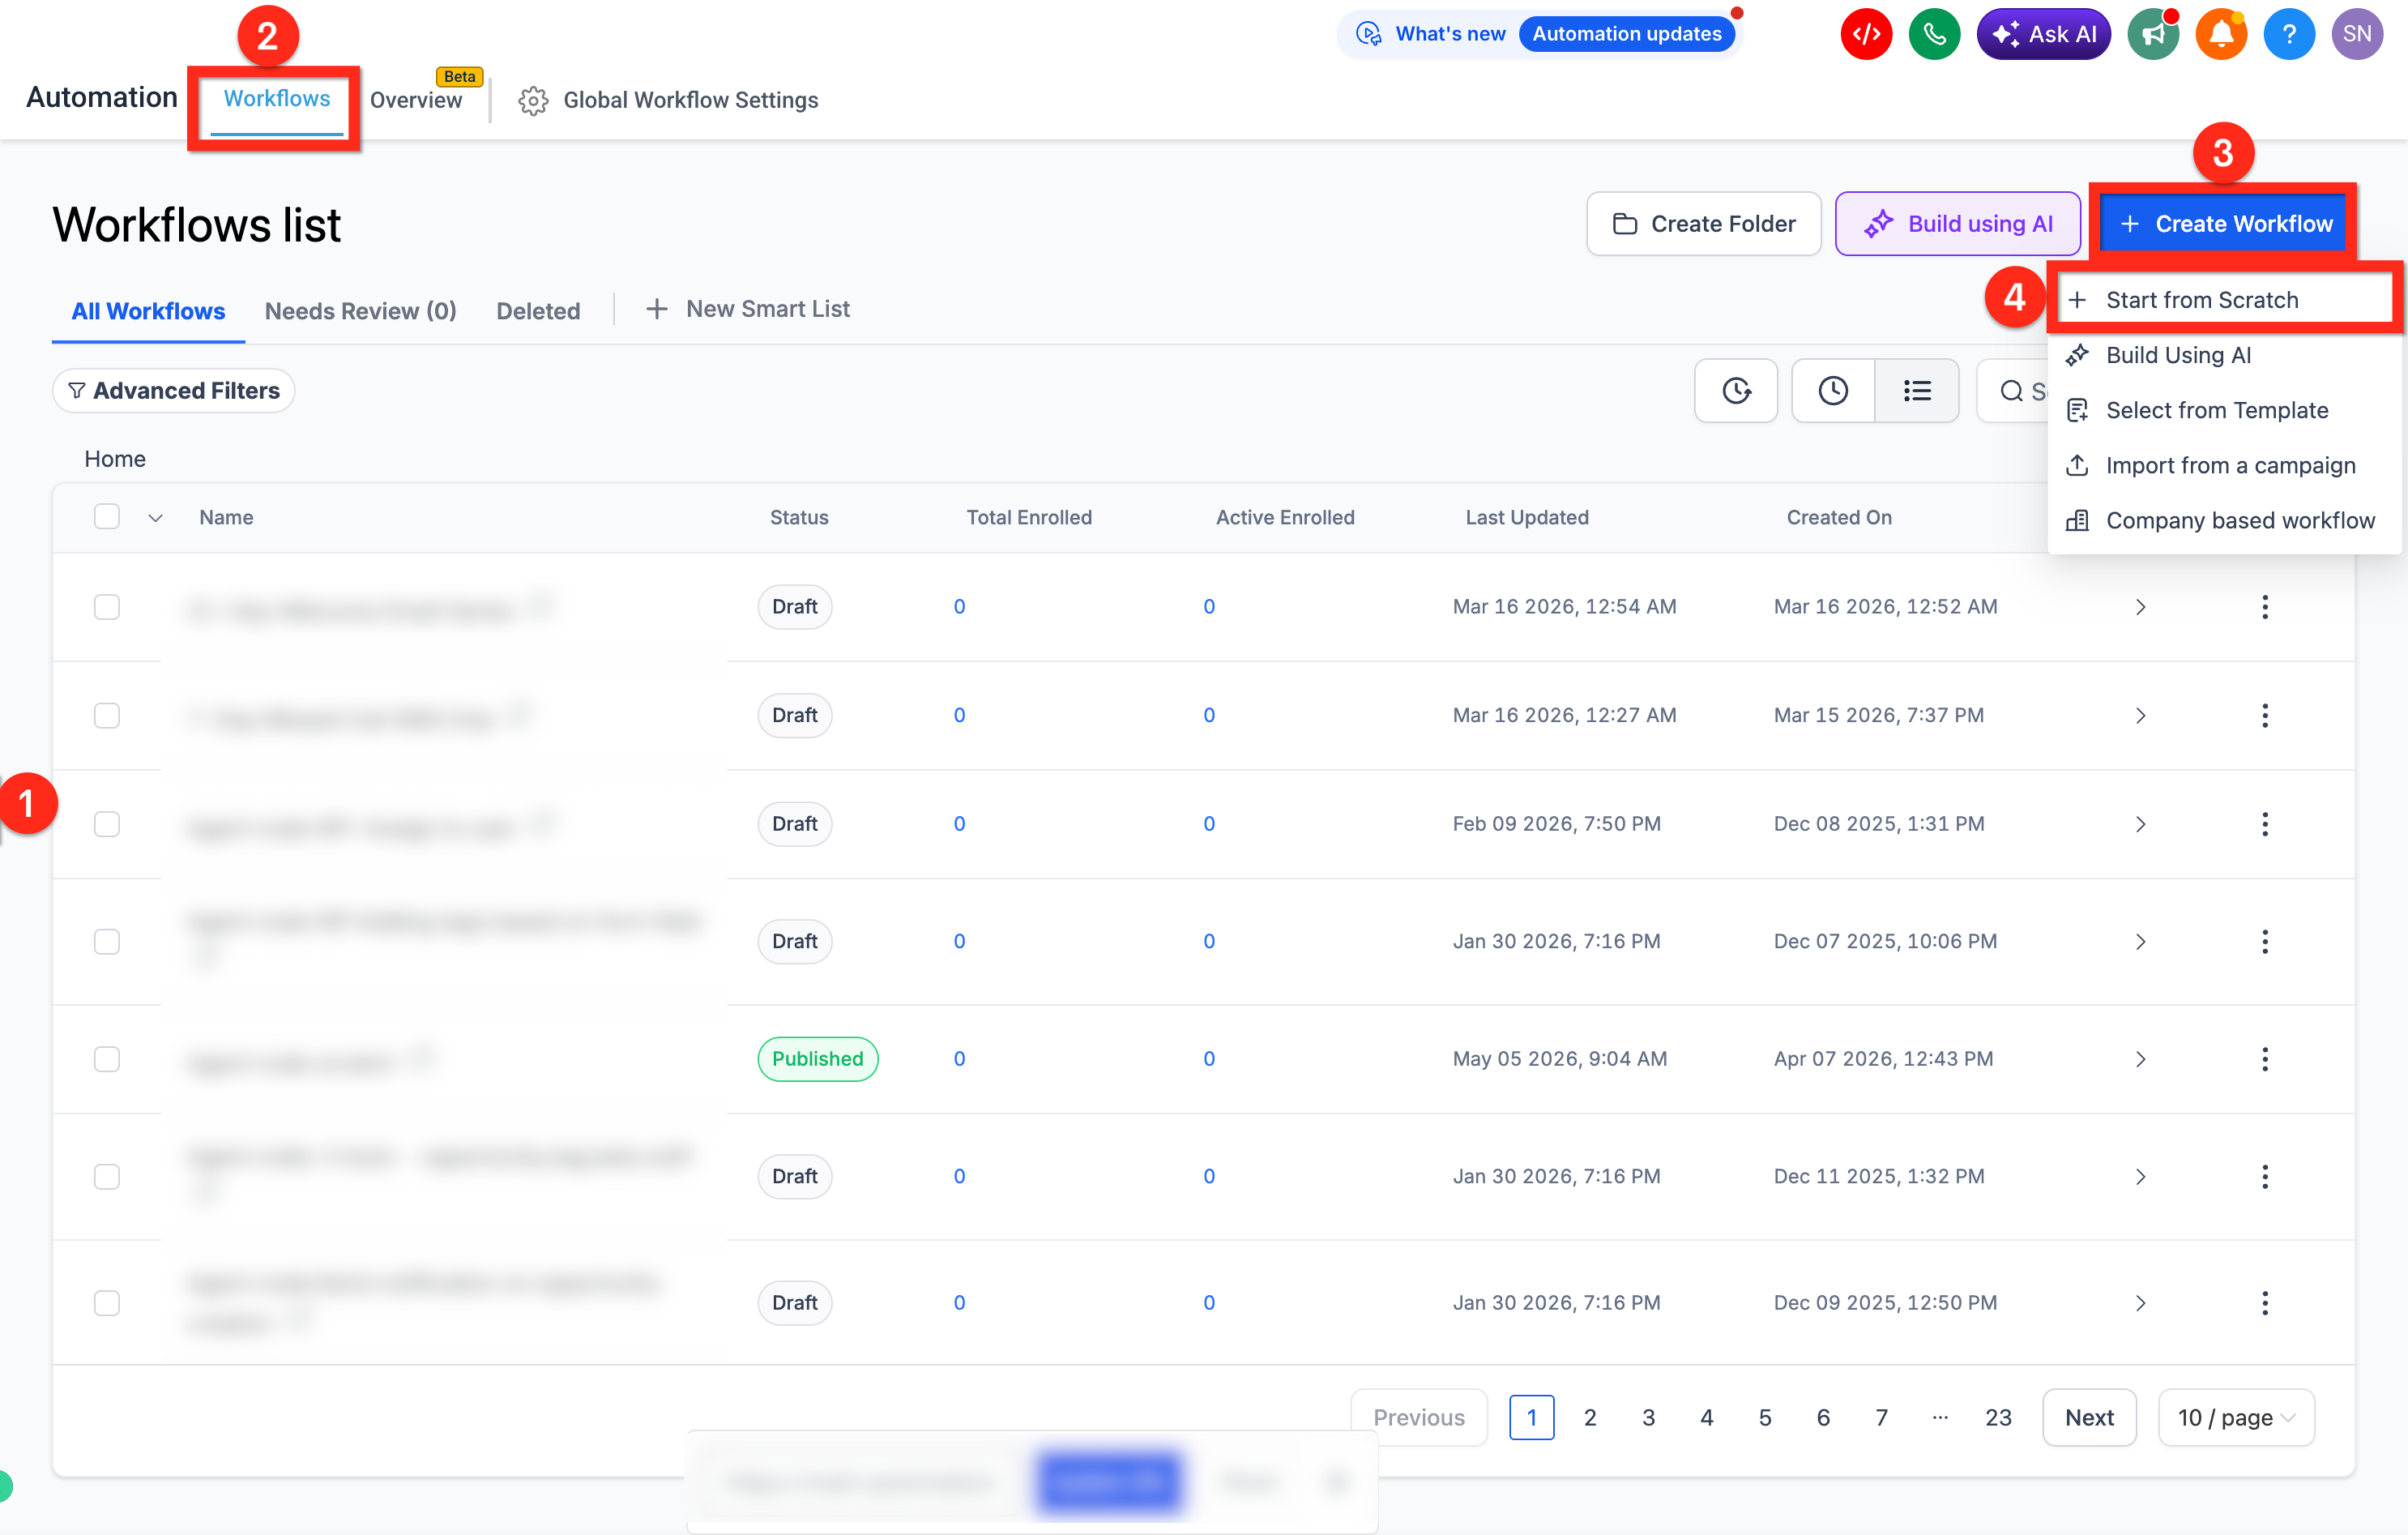This screenshot has width=2408, height=1535.
Task: Check the row updated Feb 09 2026, 7:50 PM
Action: click(x=107, y=825)
